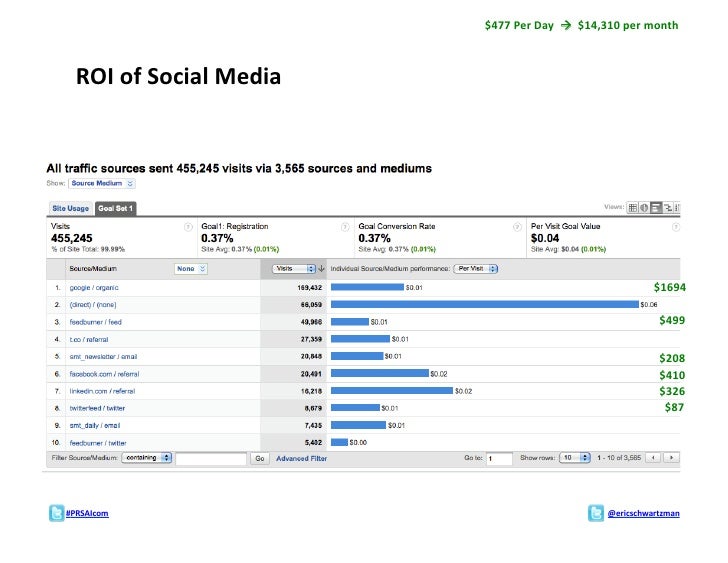Image resolution: width=728 pixels, height=563 pixels.
Task: Click the Twitter bird icon next to #PRSAIcom
Action: pyautogui.click(x=56, y=513)
